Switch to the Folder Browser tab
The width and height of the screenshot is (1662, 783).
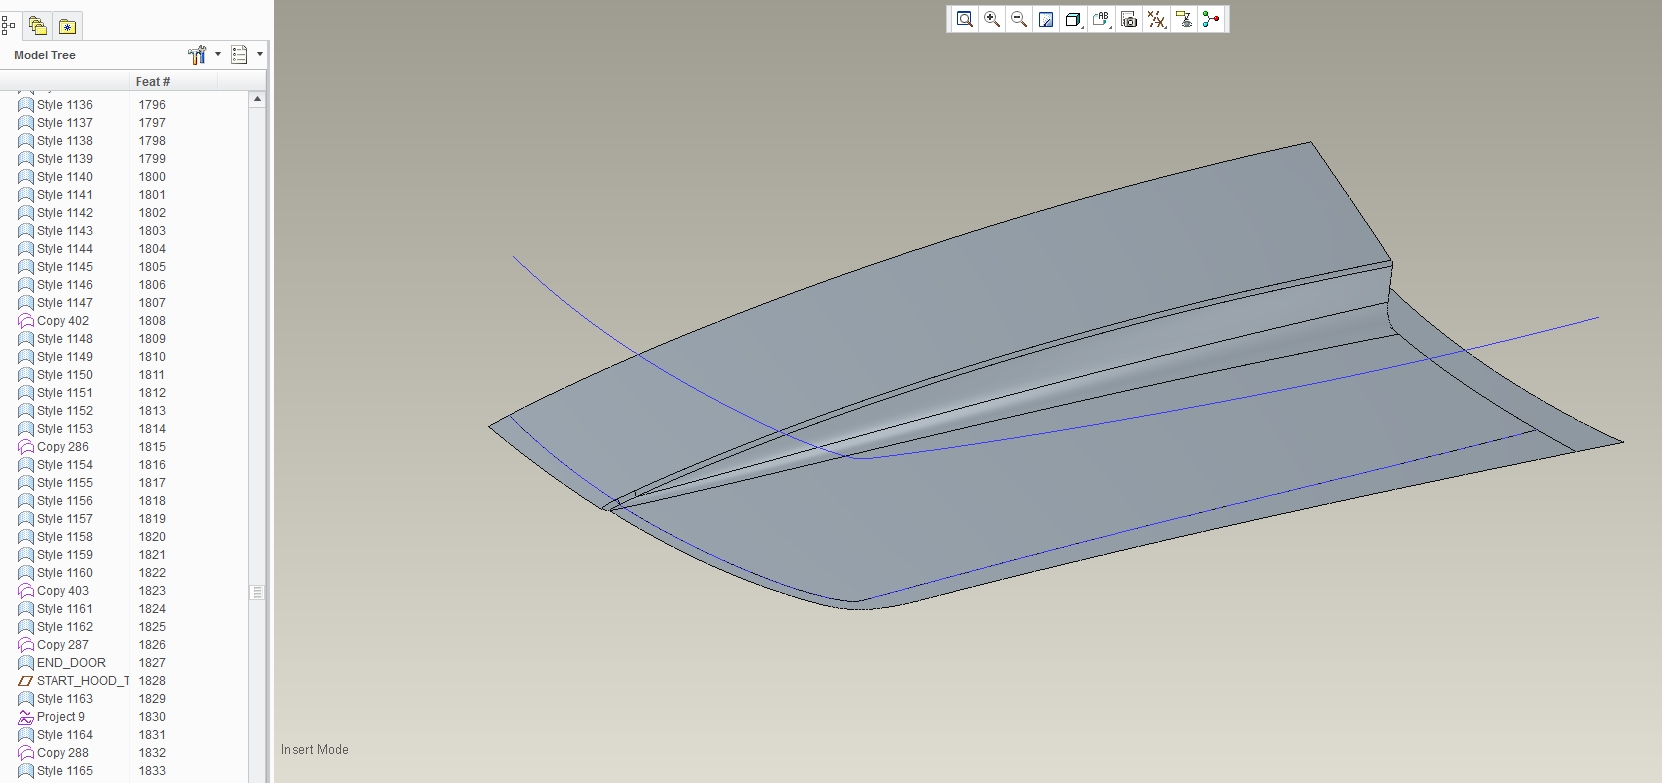point(38,26)
